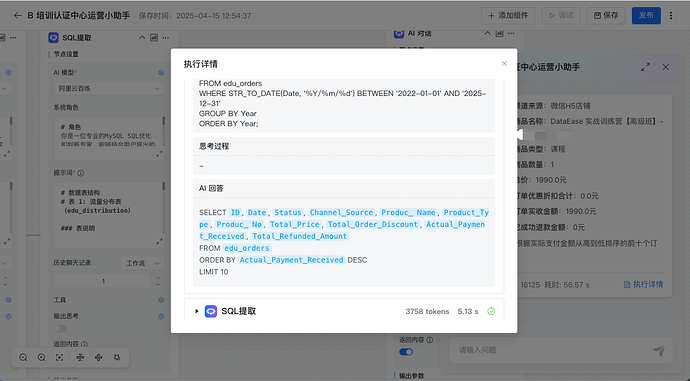
Task: Open the top-right more options menu
Action: (671, 15)
